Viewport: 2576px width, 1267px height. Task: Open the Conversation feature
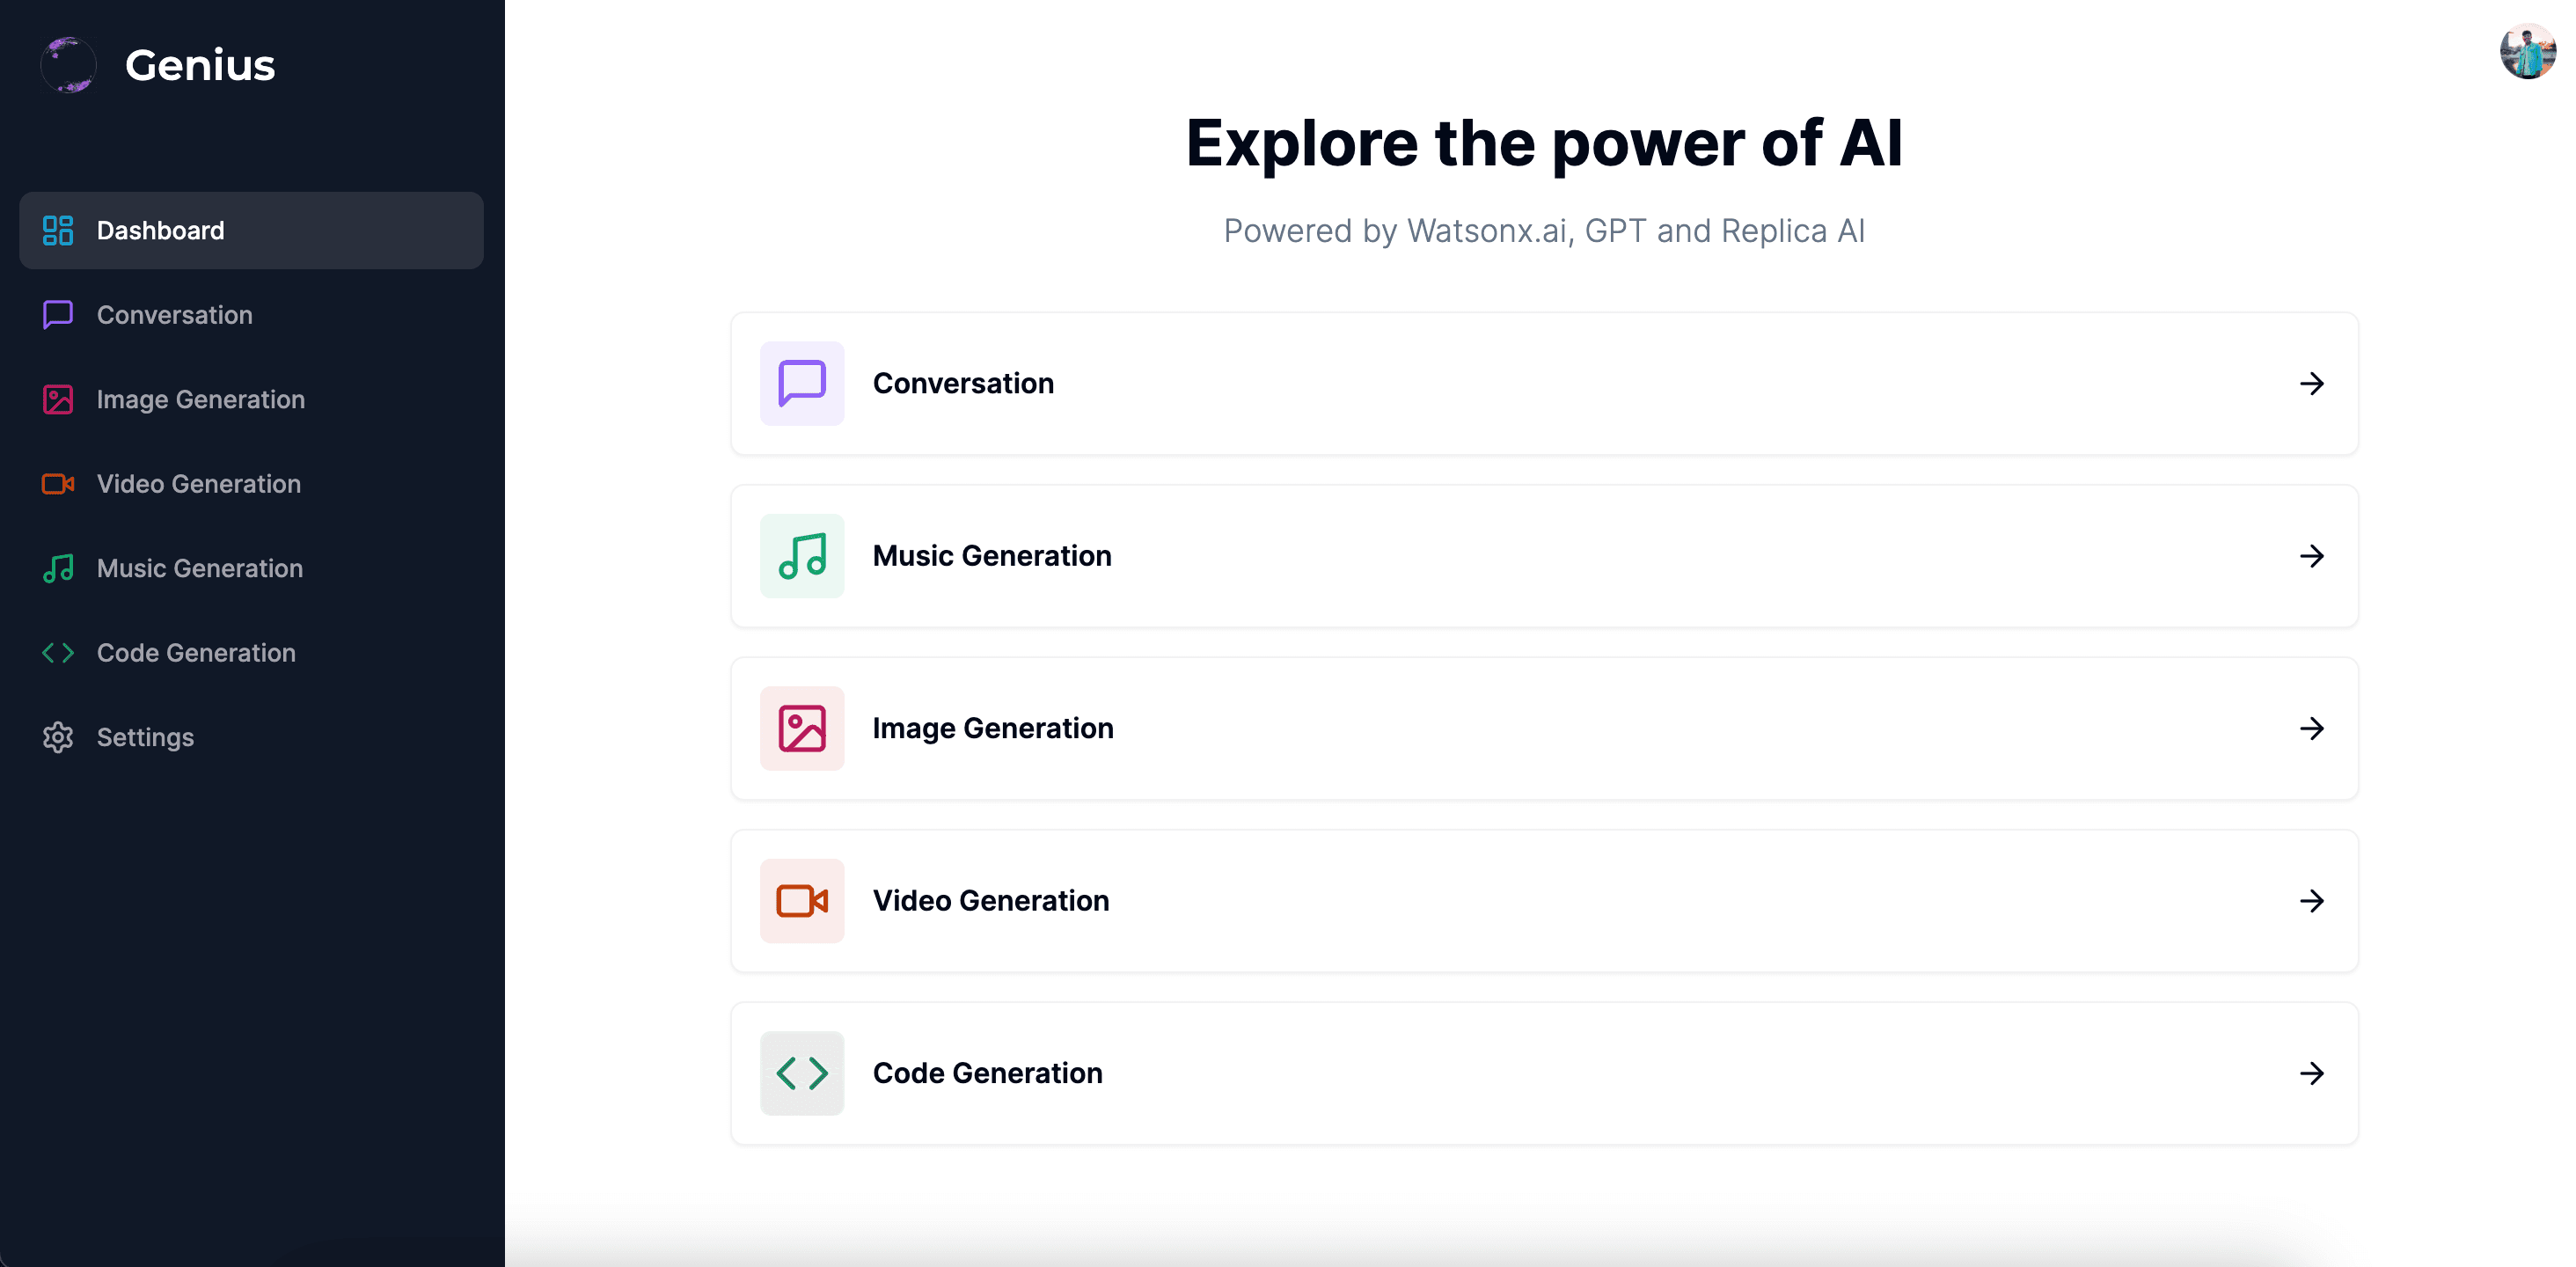[x=1546, y=383]
